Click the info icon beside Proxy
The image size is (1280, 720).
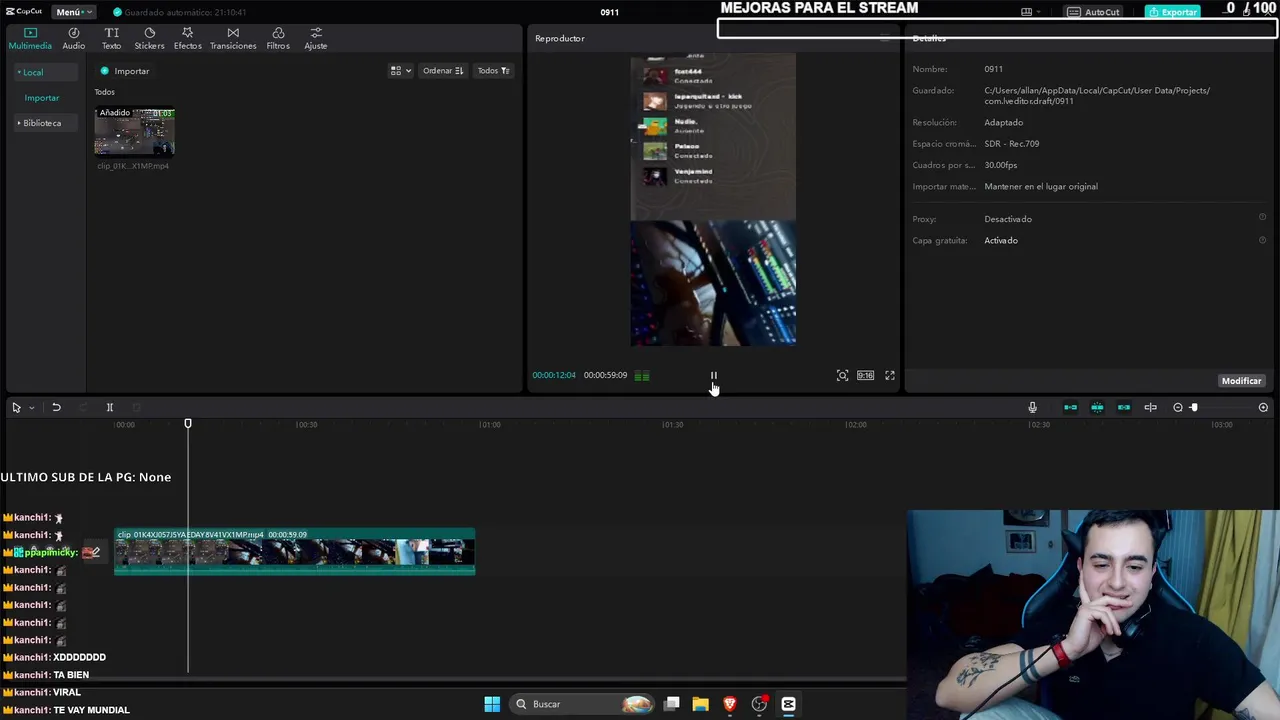click(1262, 218)
